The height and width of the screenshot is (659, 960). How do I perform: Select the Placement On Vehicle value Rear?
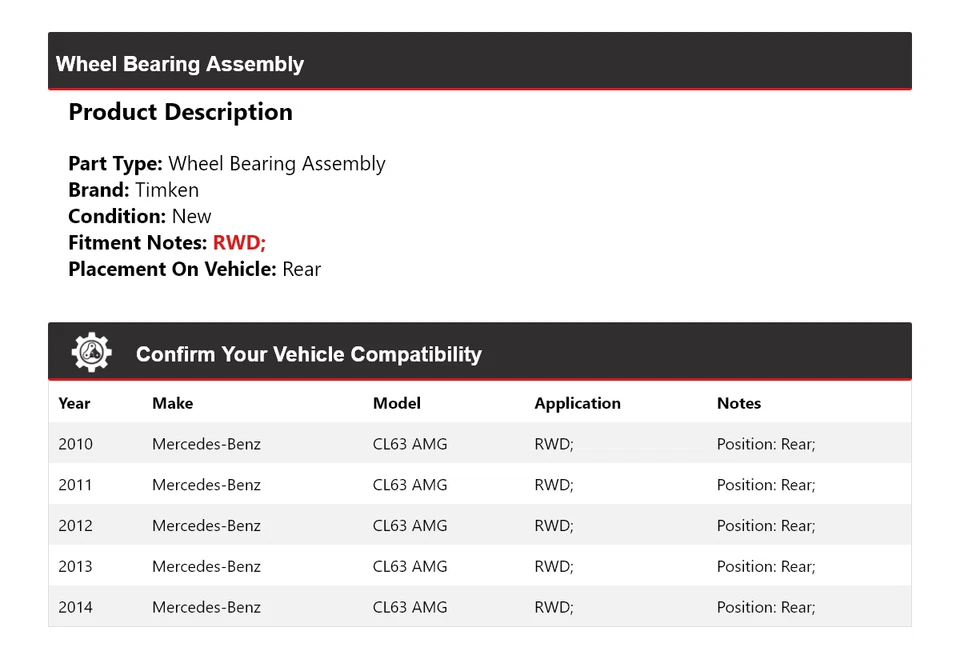(x=301, y=269)
